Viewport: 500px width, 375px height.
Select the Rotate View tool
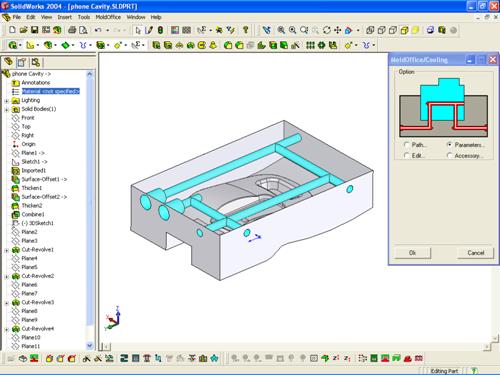pyautogui.click(x=327, y=30)
